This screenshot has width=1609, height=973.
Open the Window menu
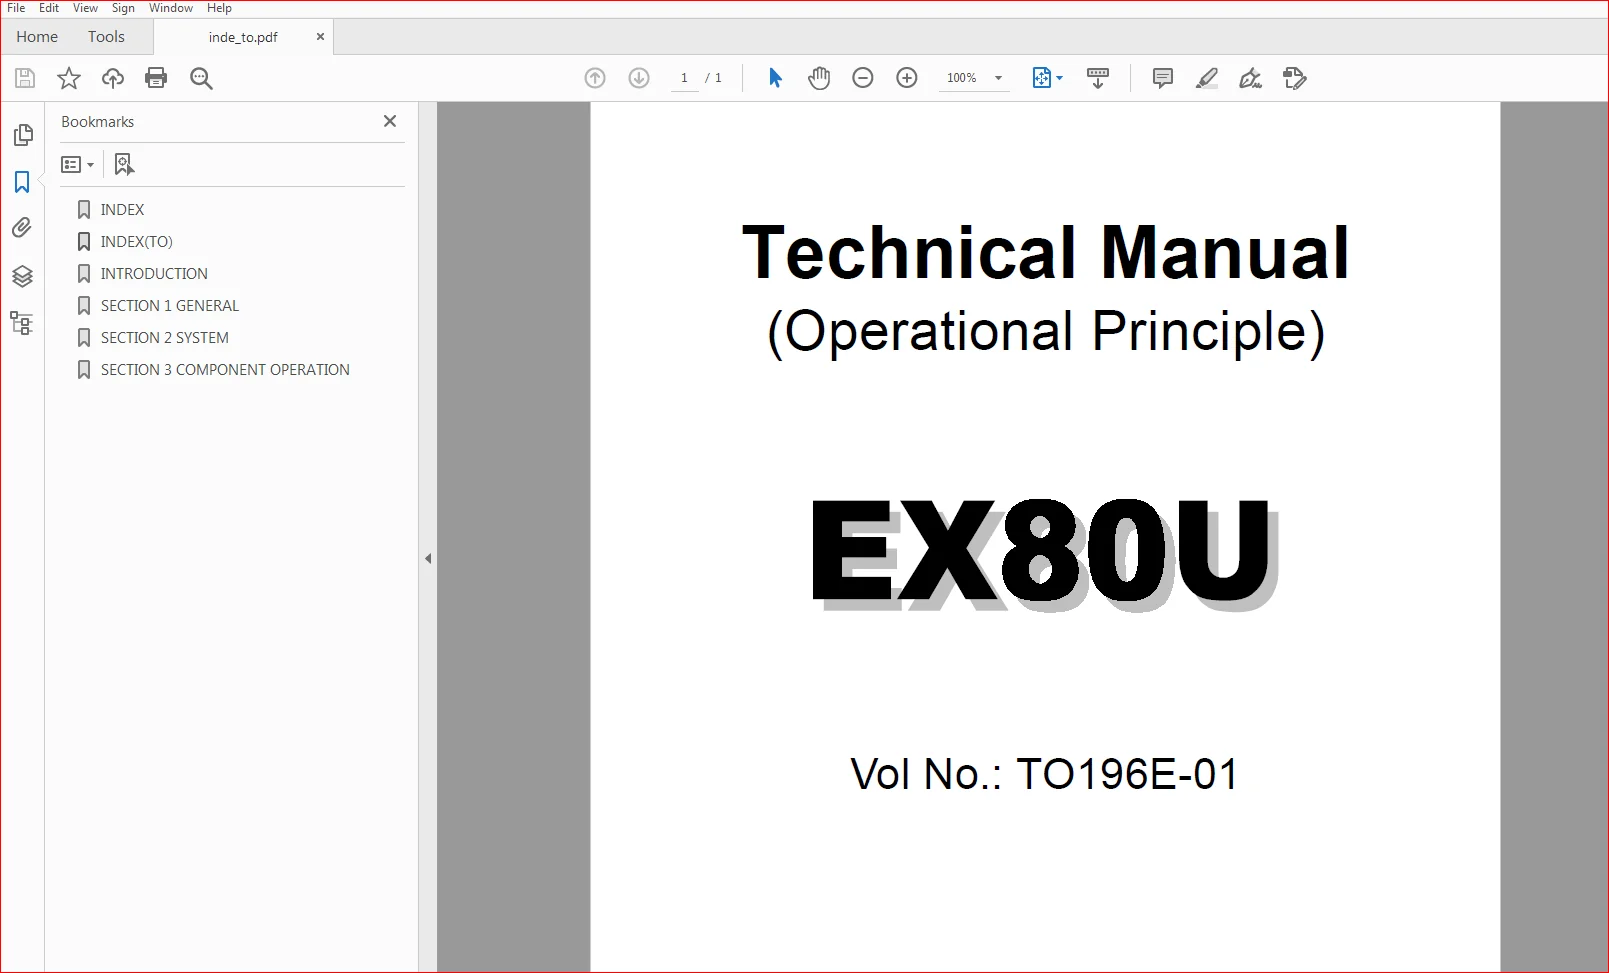coord(171,8)
